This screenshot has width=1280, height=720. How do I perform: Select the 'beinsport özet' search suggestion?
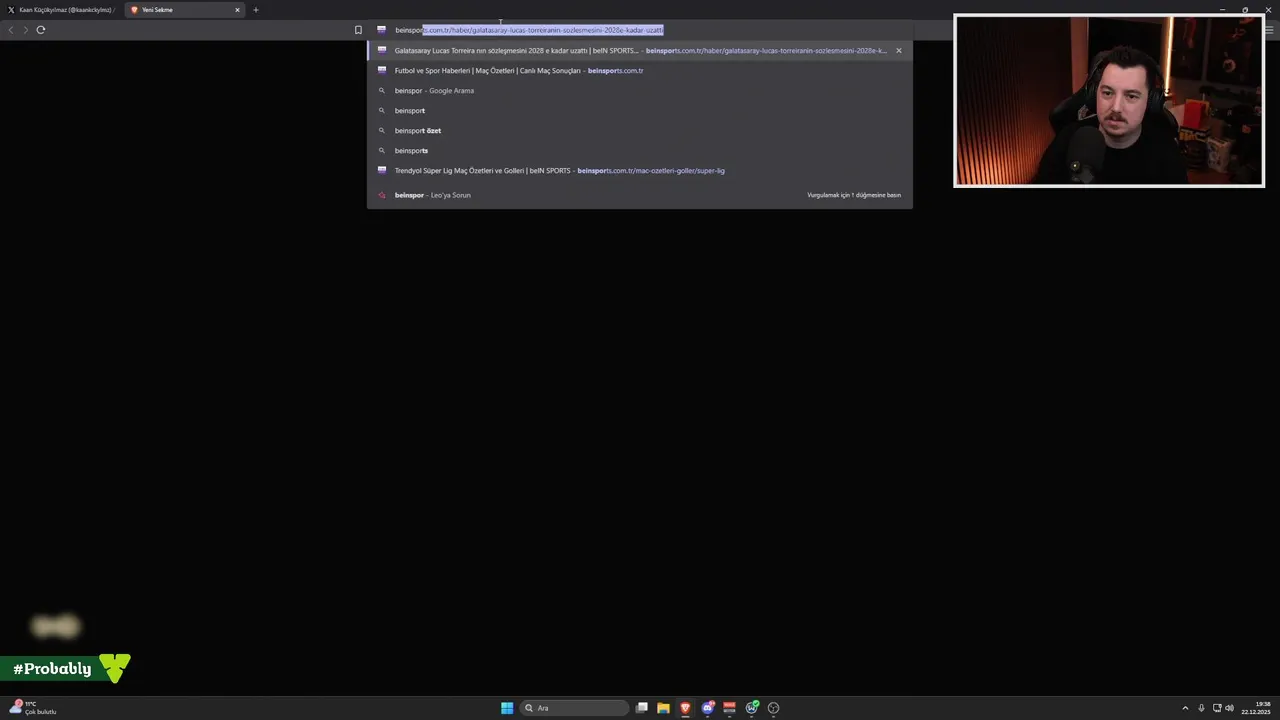click(640, 130)
